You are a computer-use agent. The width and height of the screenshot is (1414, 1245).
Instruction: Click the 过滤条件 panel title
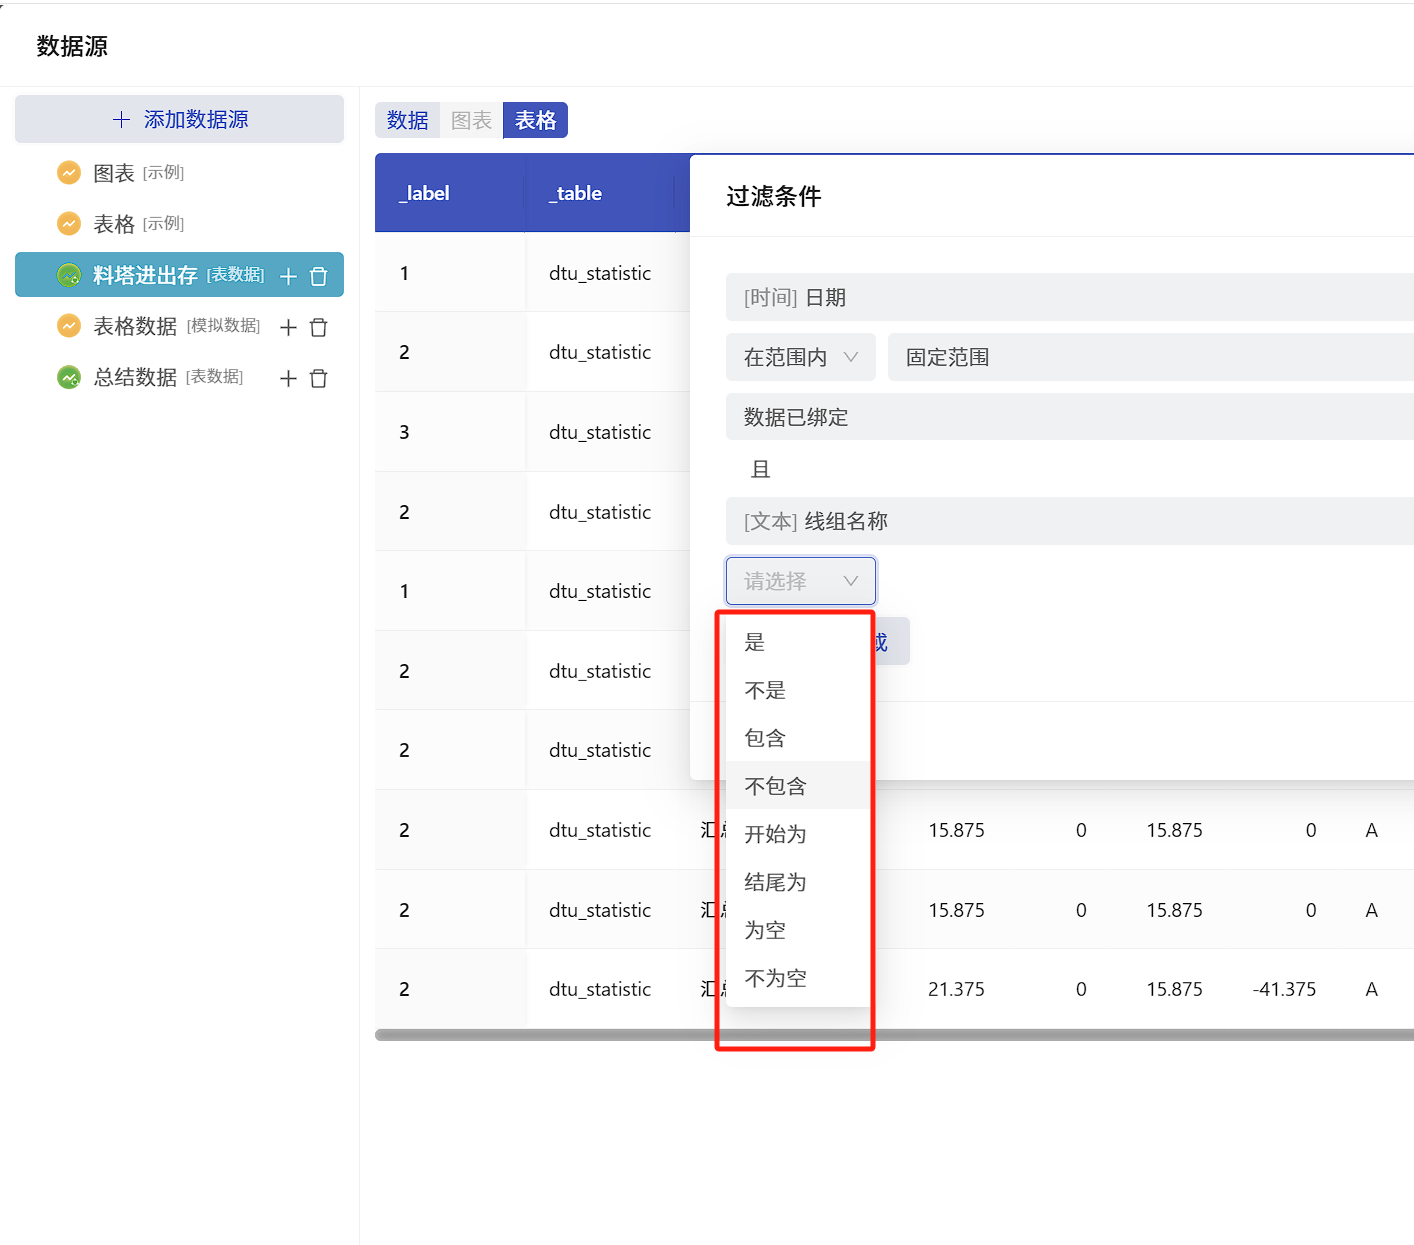[773, 196]
